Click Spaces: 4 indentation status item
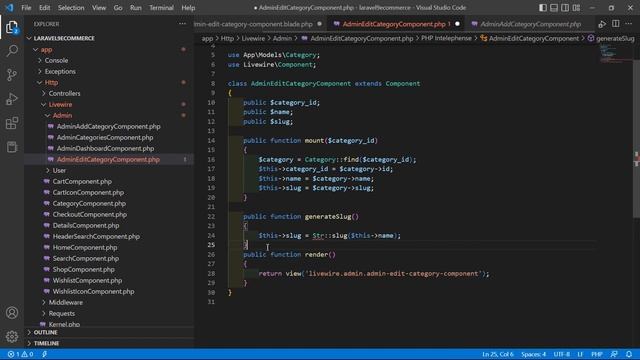Viewport: 640px width, 360px height. click(x=533, y=354)
